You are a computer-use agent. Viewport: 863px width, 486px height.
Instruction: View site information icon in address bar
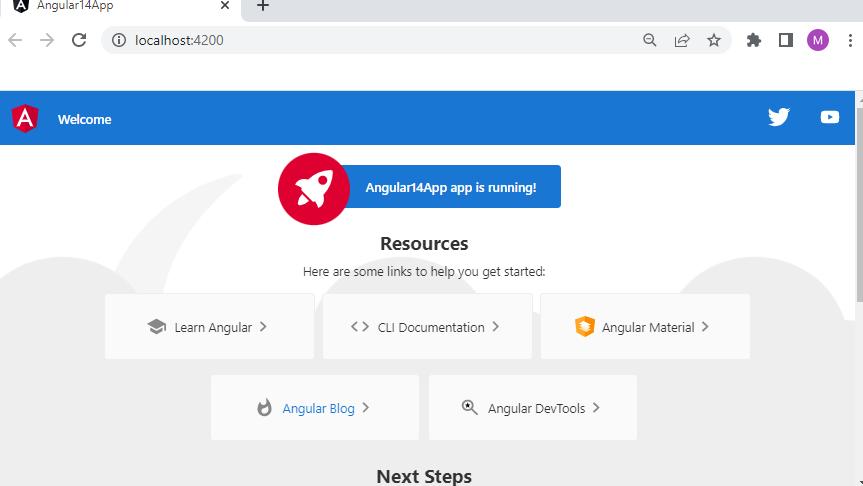(x=119, y=40)
